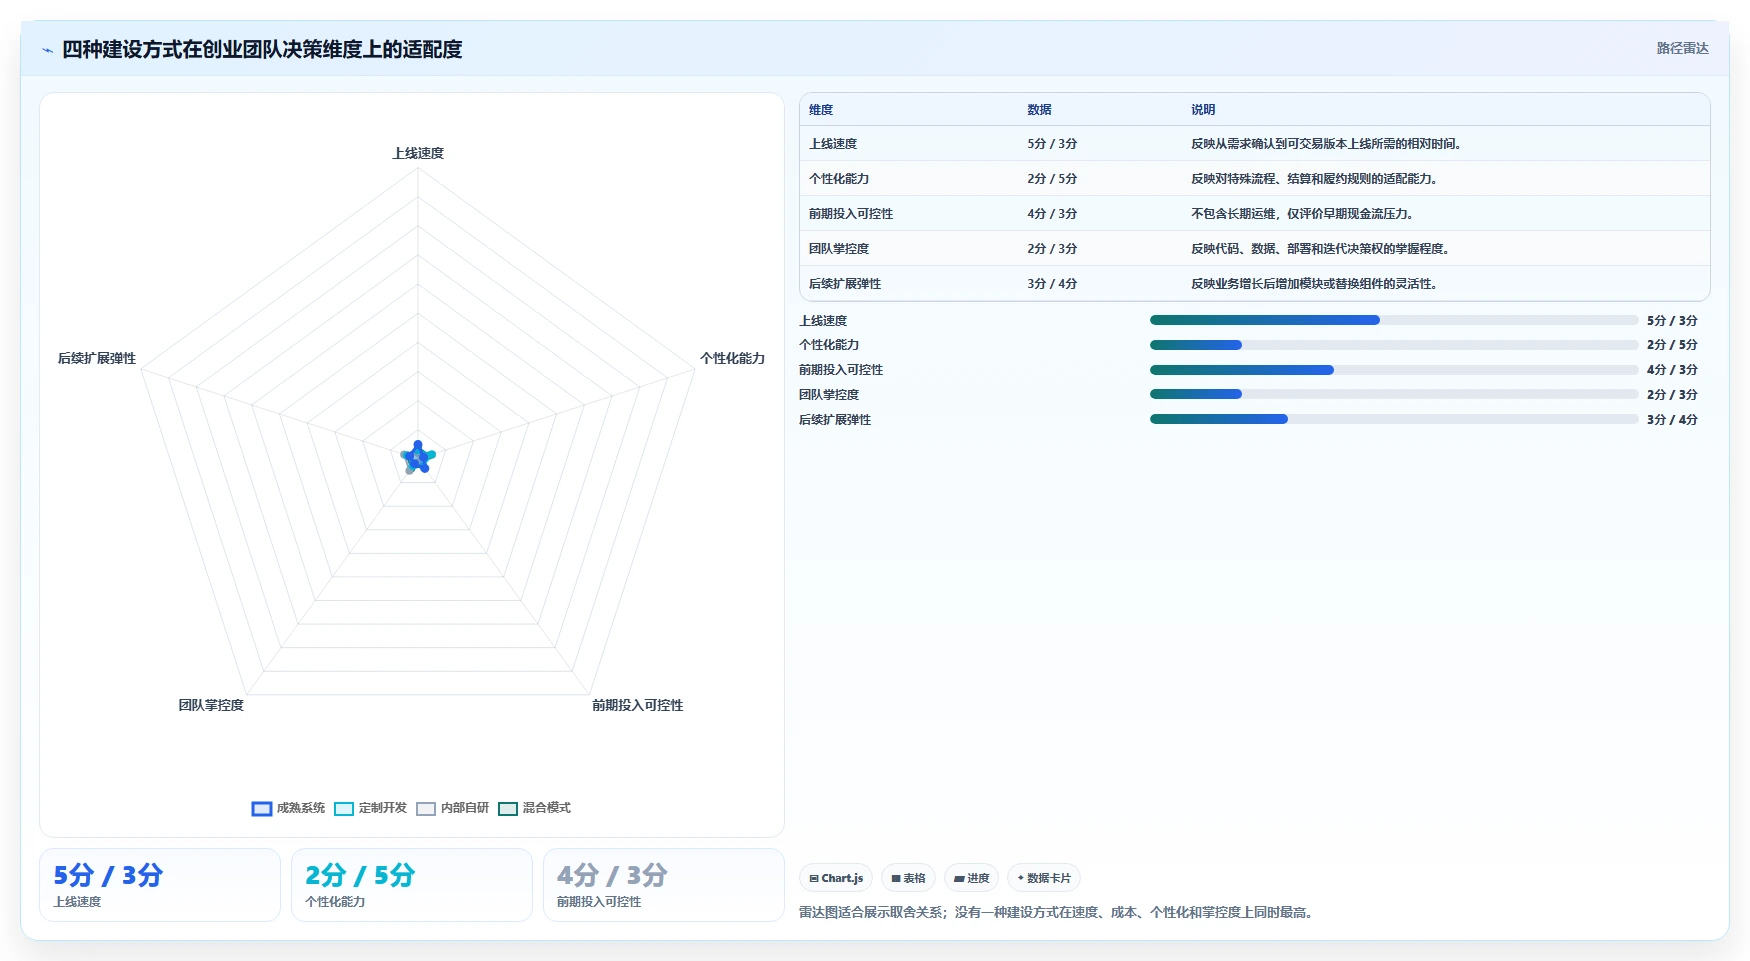Click the 进度 chip
This screenshot has width=1750, height=961.
[x=971, y=878]
